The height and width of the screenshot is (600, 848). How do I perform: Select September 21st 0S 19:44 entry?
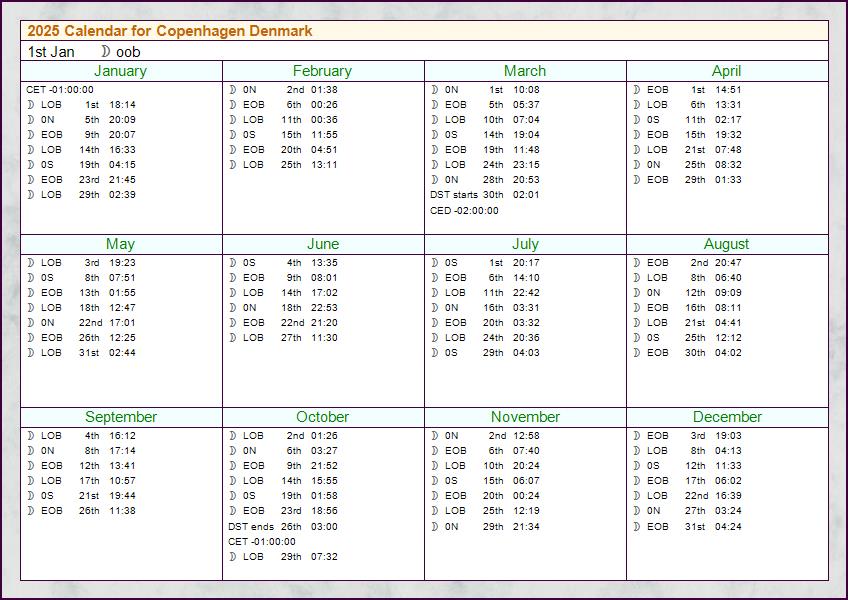[81, 496]
